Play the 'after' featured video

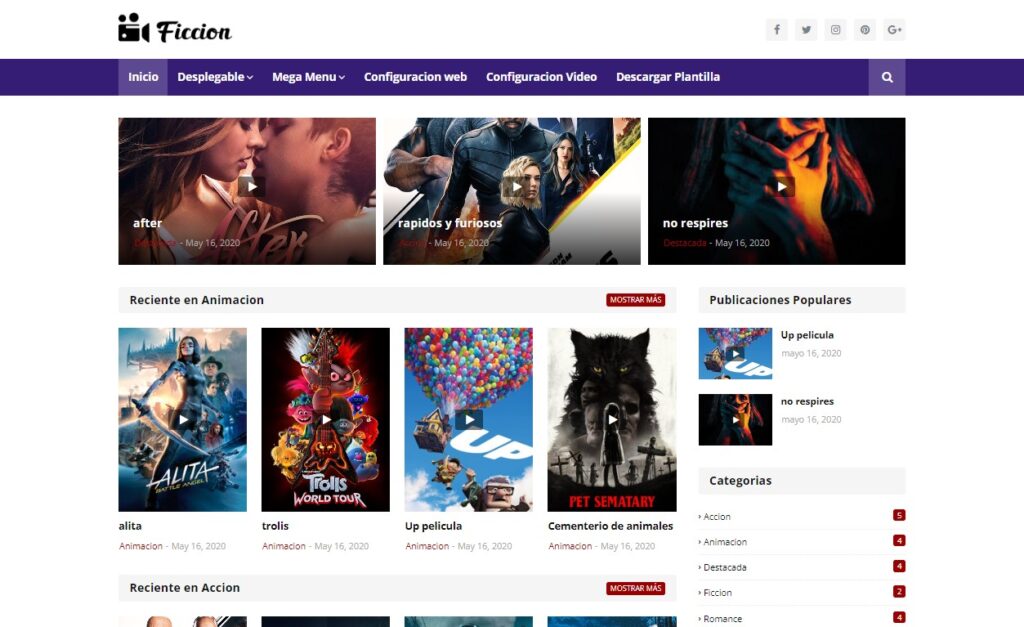[251, 187]
